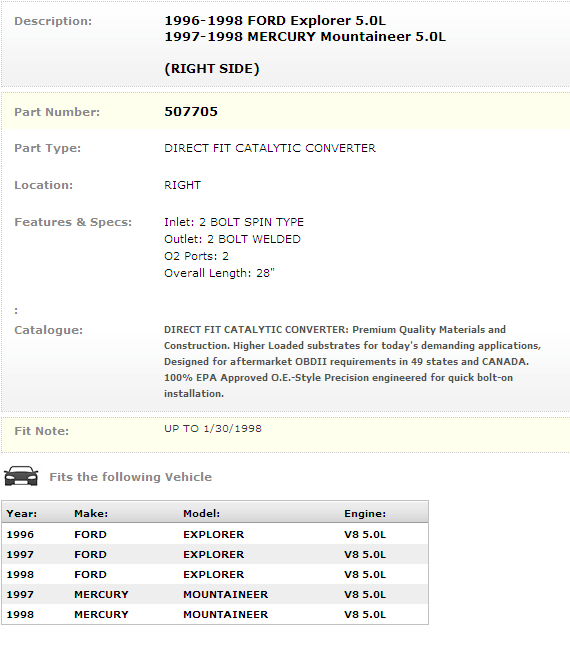Click the car icon beside Fits the following Vehicle

[21, 476]
